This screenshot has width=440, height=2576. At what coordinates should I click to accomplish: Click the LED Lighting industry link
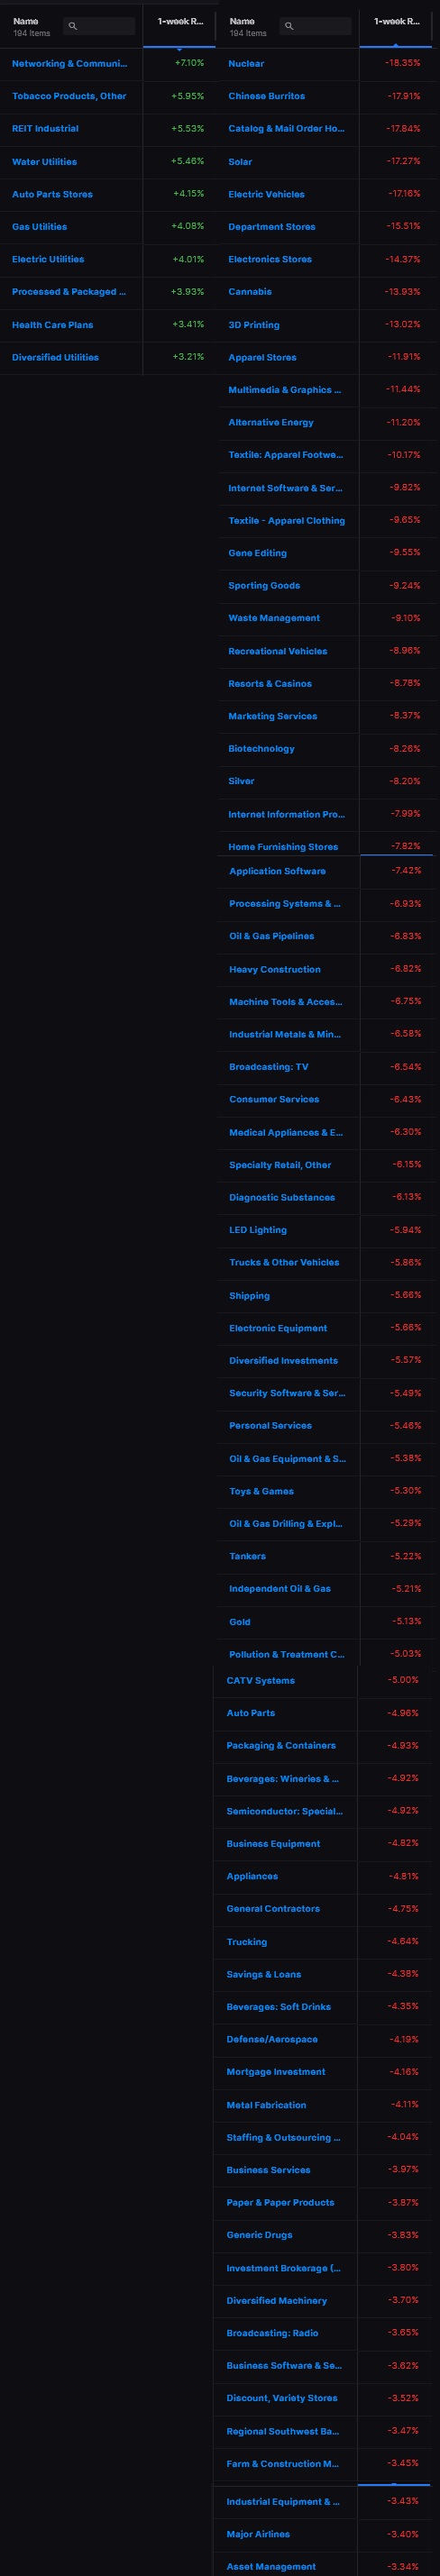[258, 1231]
